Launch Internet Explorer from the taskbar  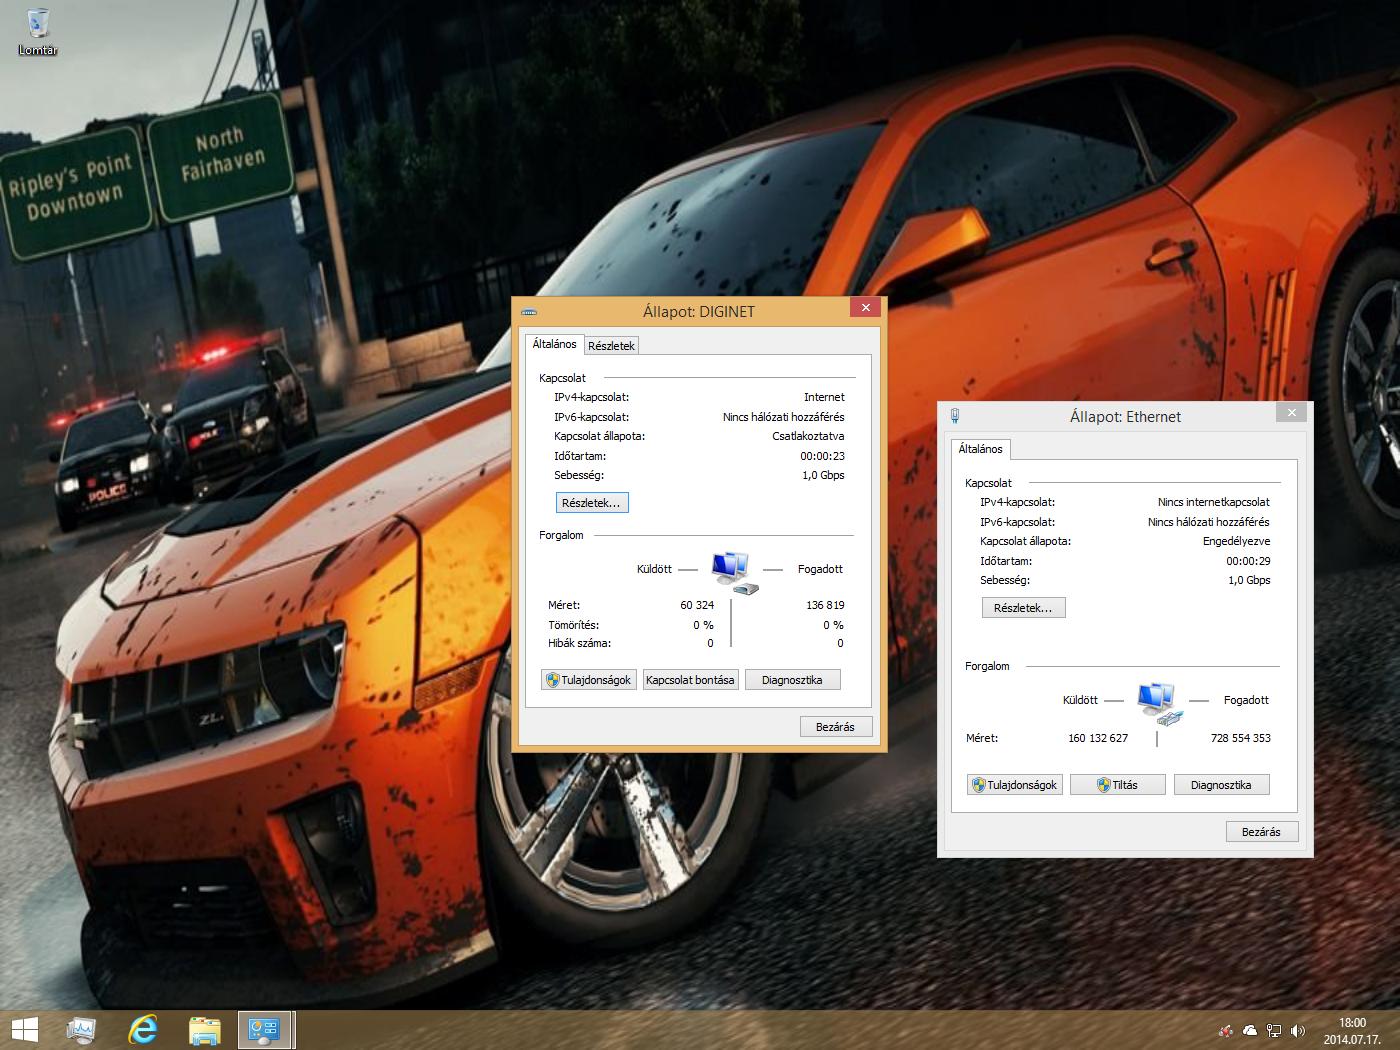click(143, 1029)
